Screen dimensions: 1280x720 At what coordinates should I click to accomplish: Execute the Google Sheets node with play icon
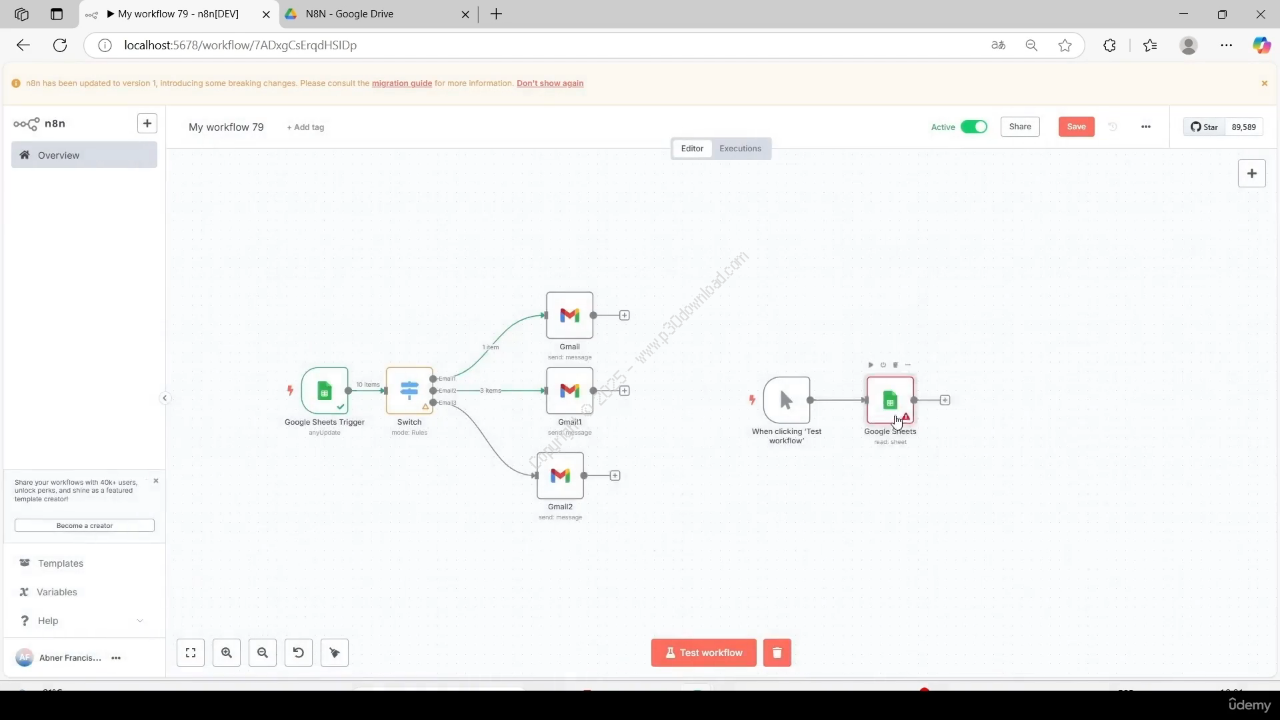[871, 365]
